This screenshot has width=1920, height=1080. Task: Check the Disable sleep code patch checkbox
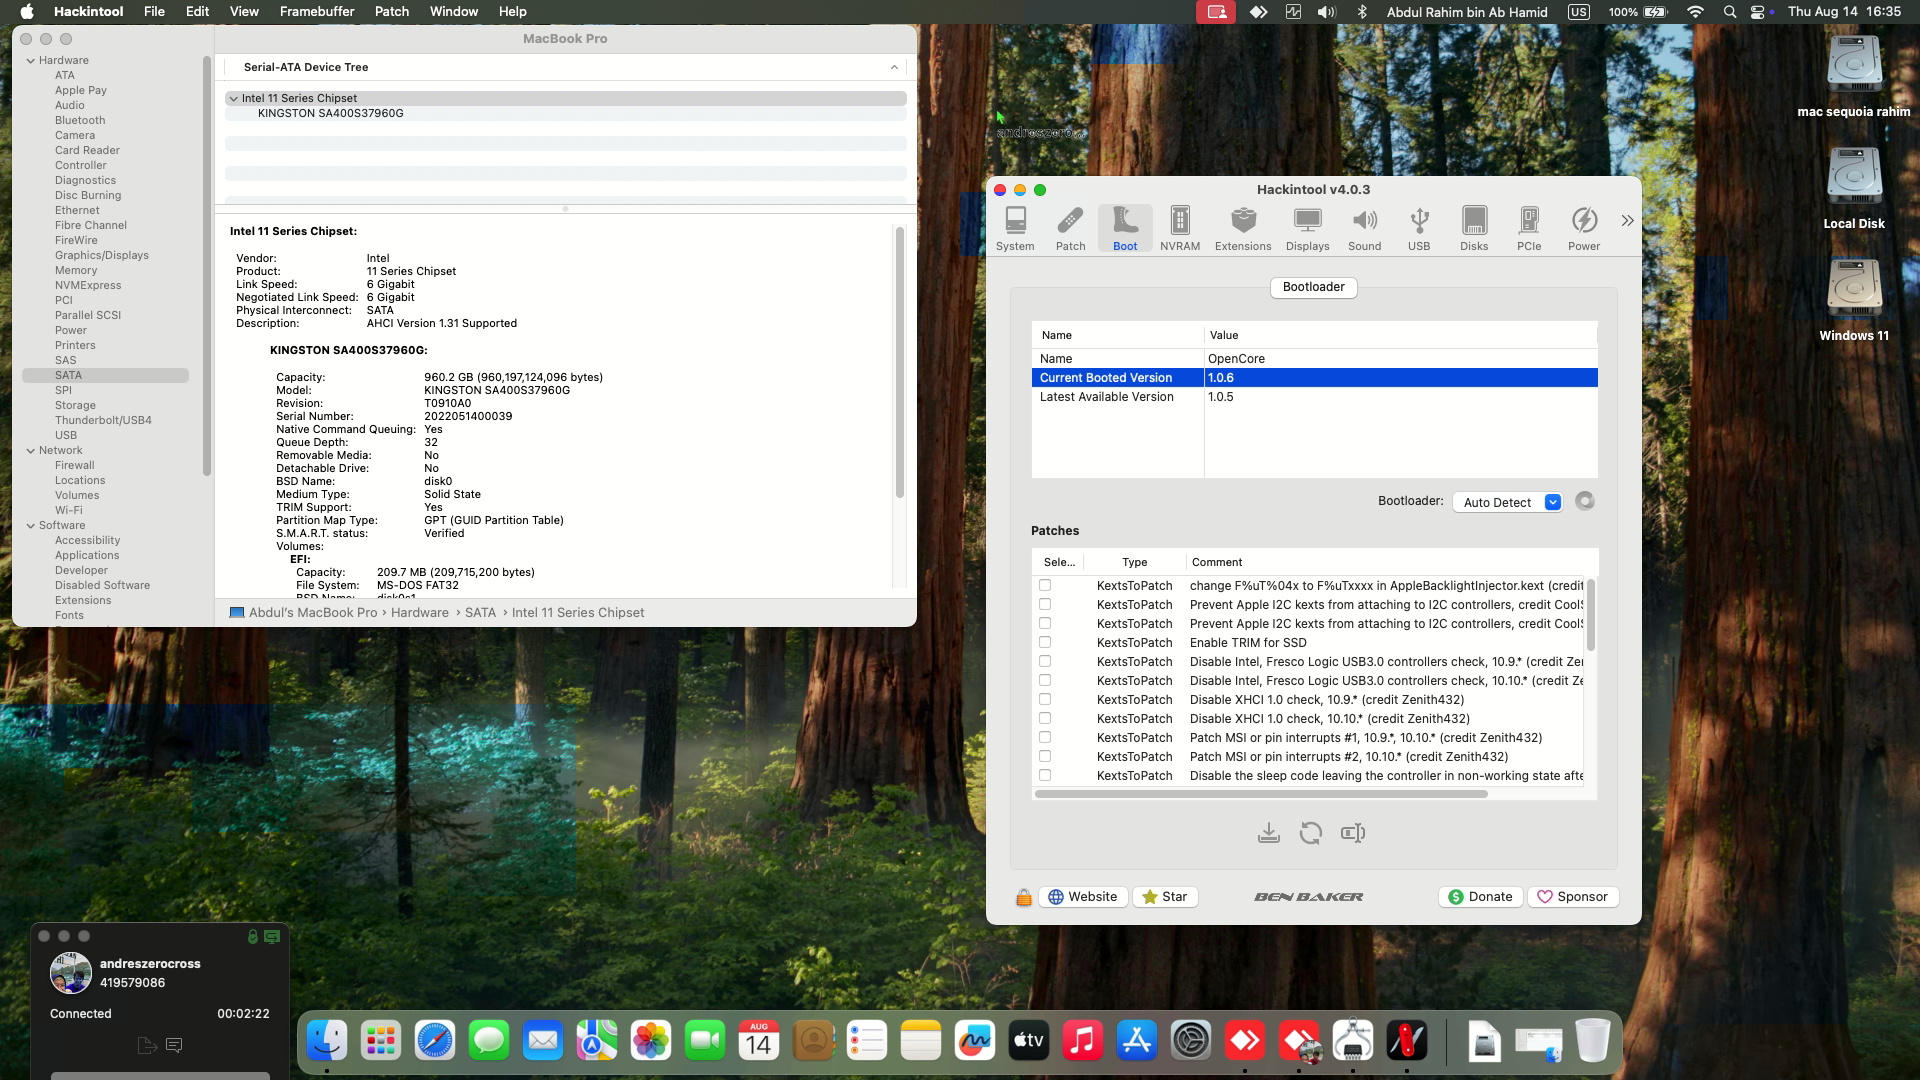(1045, 775)
